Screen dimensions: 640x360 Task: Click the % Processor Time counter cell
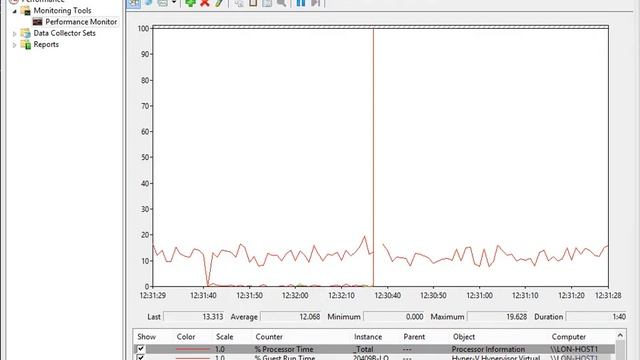[x=284, y=349]
